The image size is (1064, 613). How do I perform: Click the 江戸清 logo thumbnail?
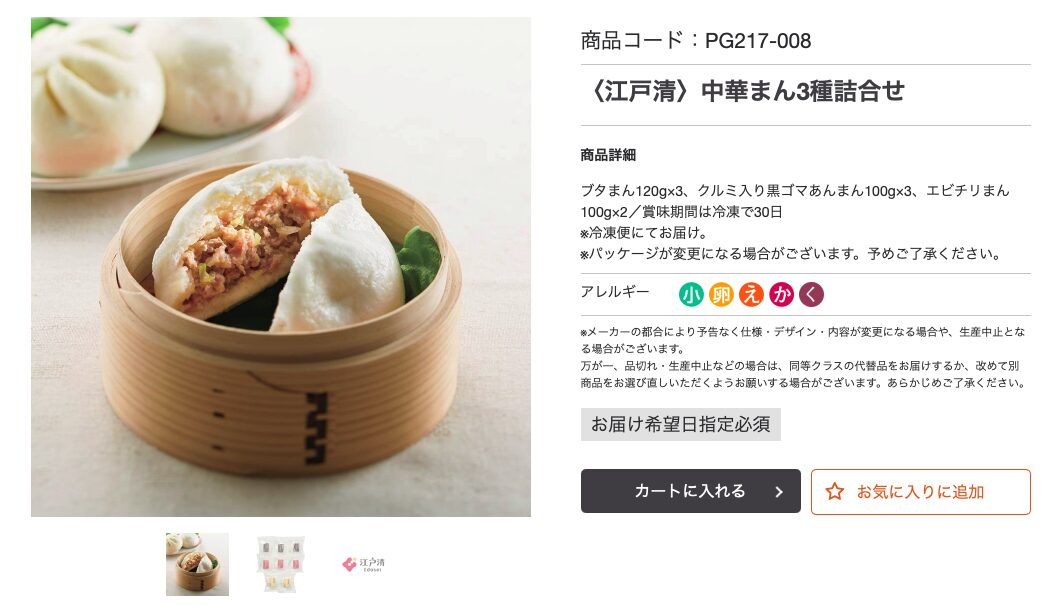363,564
